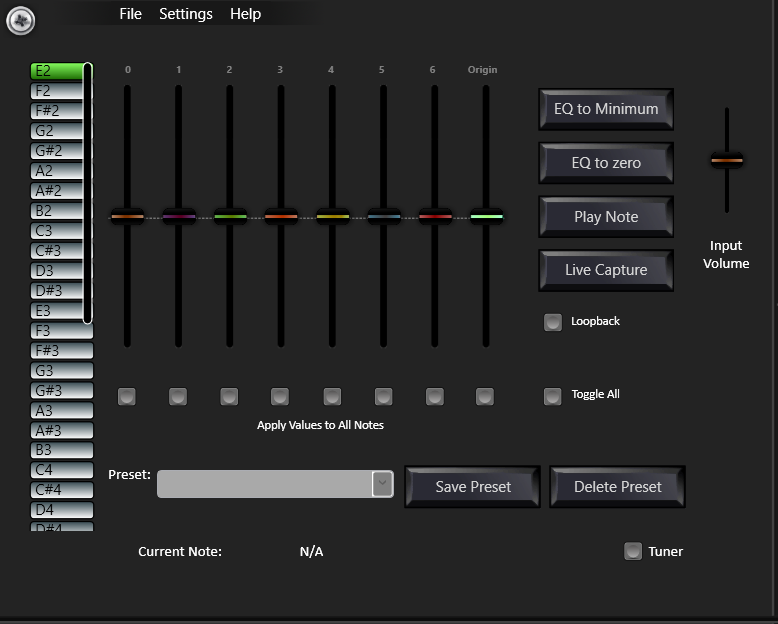This screenshot has height=624, width=778.
Task: Click the Input Volume slider handle
Action: click(x=727, y=160)
